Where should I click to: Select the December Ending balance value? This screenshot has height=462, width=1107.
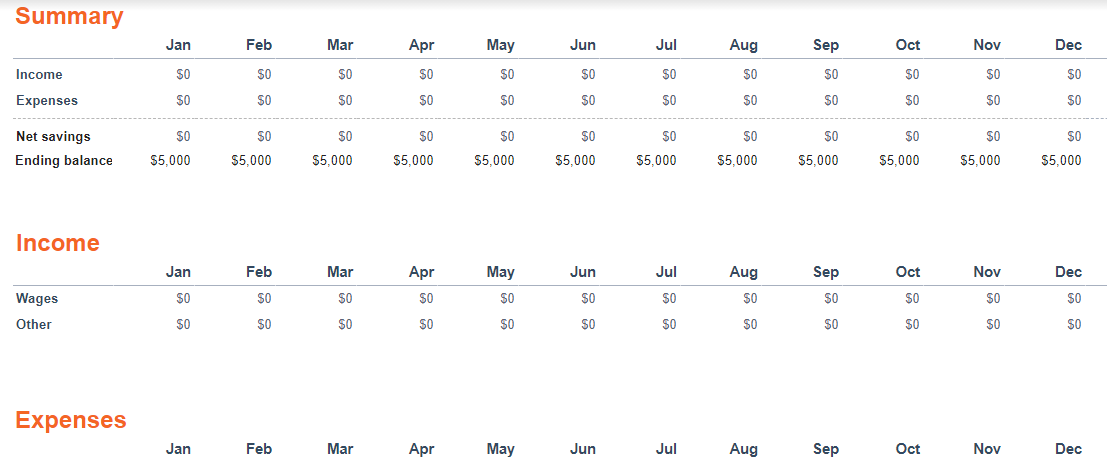pyautogui.click(x=1061, y=161)
